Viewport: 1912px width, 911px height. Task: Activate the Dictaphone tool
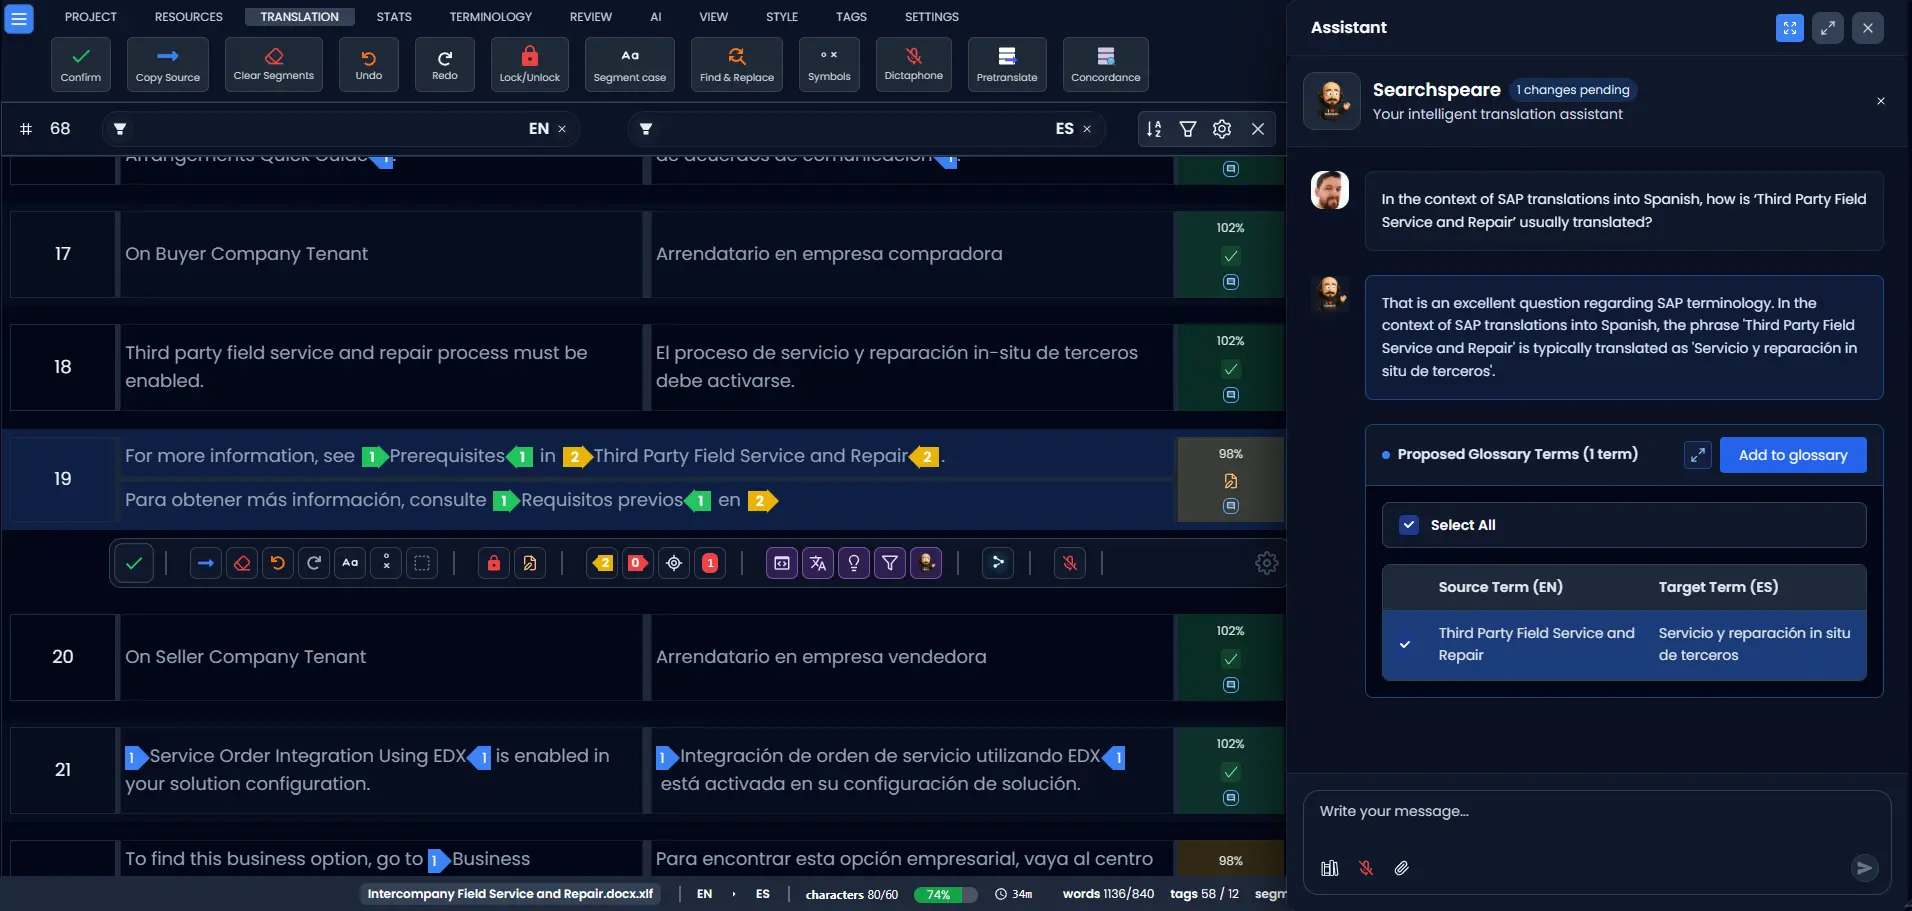913,63
